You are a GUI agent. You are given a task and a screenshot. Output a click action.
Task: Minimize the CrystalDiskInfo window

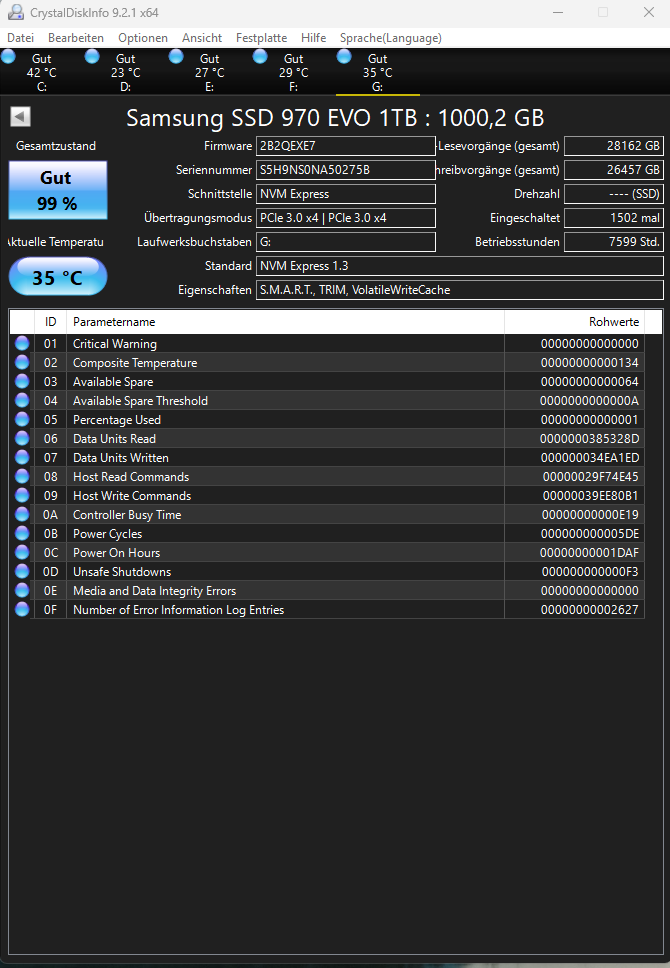(x=558, y=12)
